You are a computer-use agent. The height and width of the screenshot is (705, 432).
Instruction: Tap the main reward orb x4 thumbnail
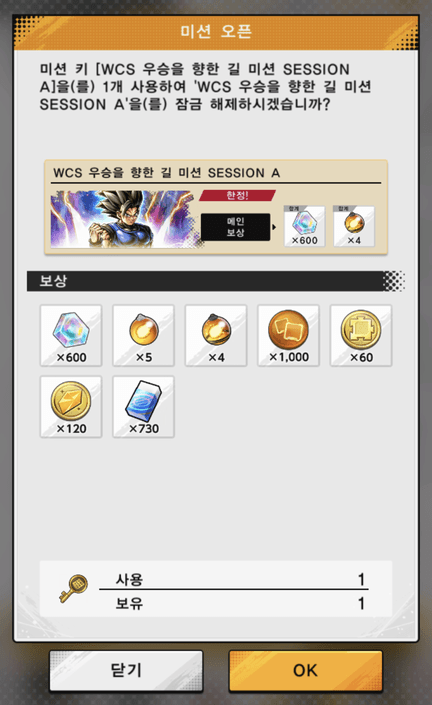click(x=354, y=226)
